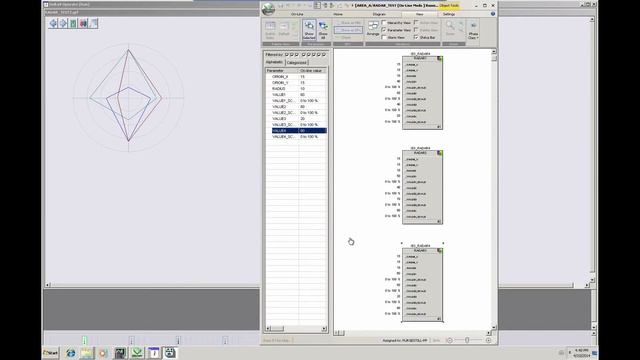
Task: Select the VALUE2 parameter row
Action: point(296,107)
